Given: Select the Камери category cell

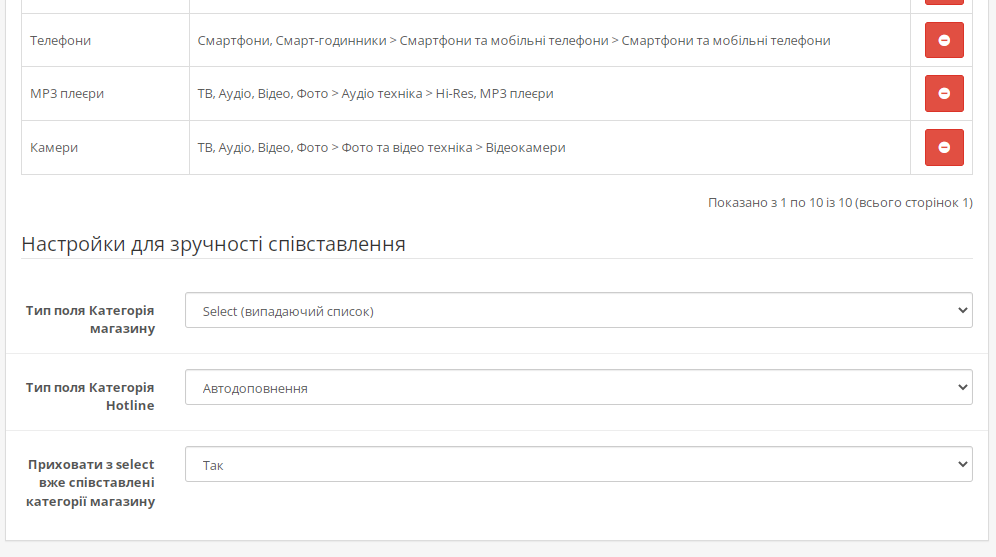Looking at the screenshot, I should point(105,147).
